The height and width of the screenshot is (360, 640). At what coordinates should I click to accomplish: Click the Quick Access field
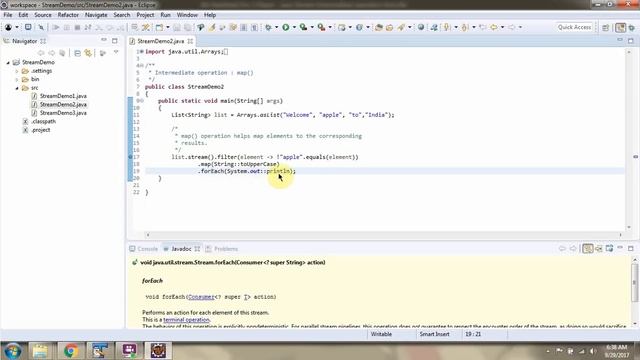pyautogui.click(x=574, y=27)
